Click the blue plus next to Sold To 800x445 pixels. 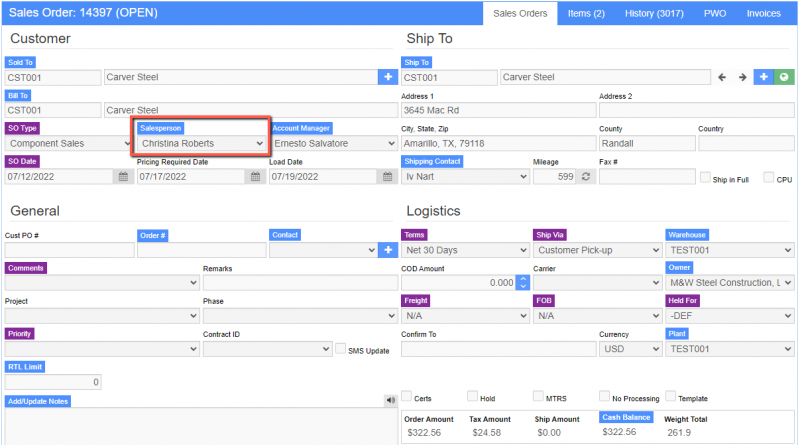pyautogui.click(x=387, y=77)
